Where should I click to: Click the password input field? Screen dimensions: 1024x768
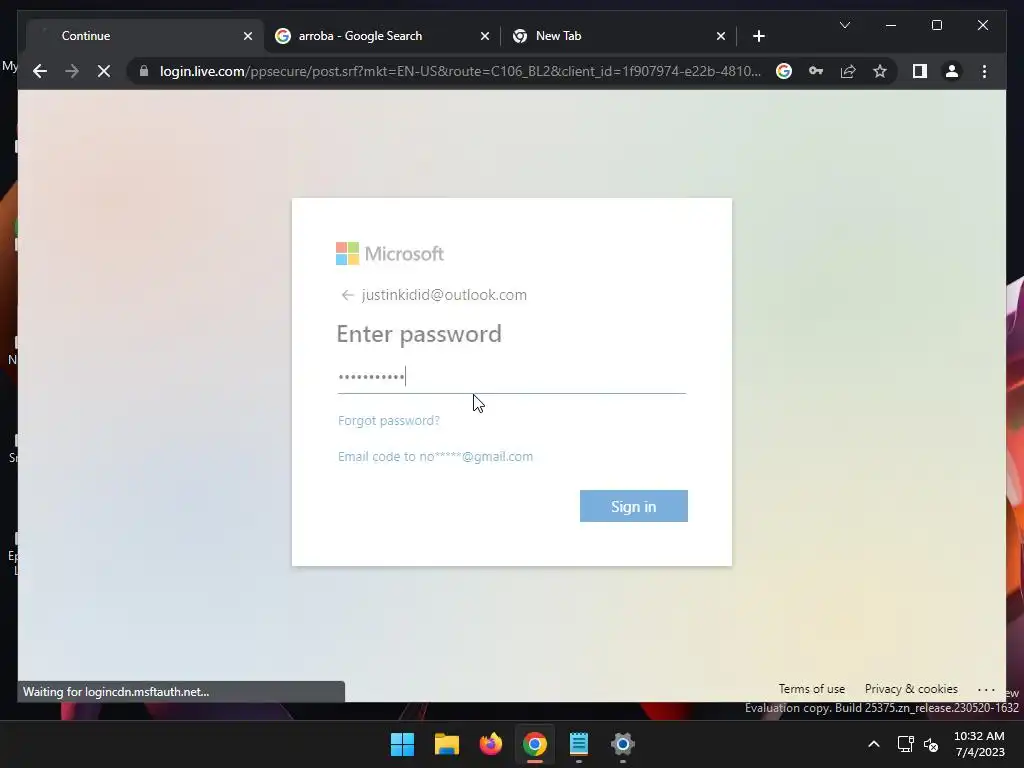[511, 377]
